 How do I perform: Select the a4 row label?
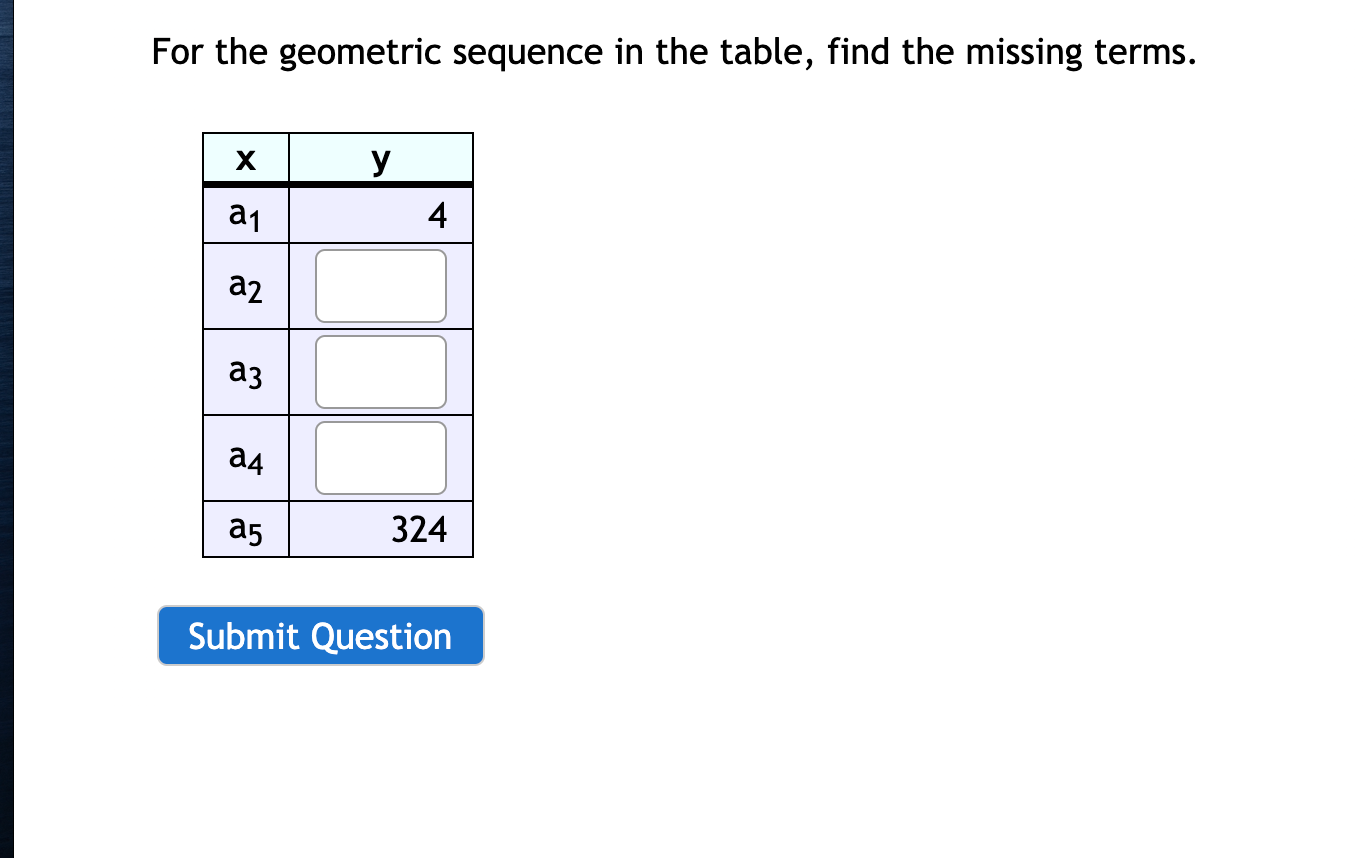[x=245, y=459]
